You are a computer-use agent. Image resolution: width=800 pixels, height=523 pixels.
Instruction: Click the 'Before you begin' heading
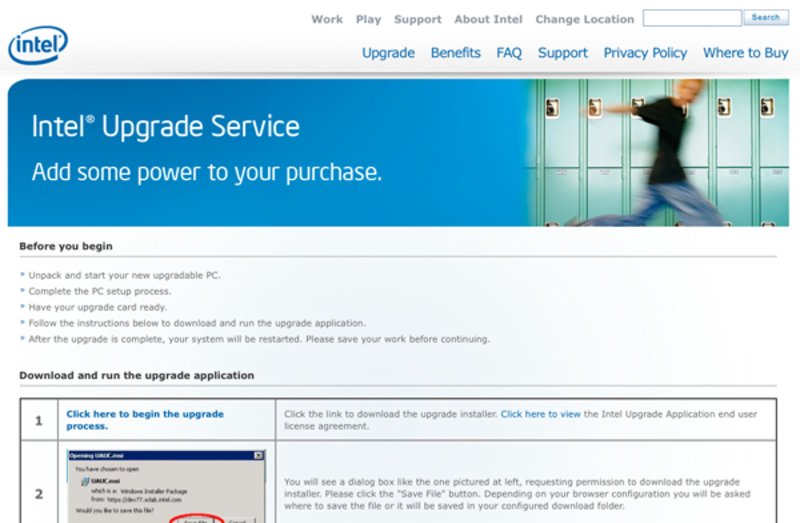(66, 246)
